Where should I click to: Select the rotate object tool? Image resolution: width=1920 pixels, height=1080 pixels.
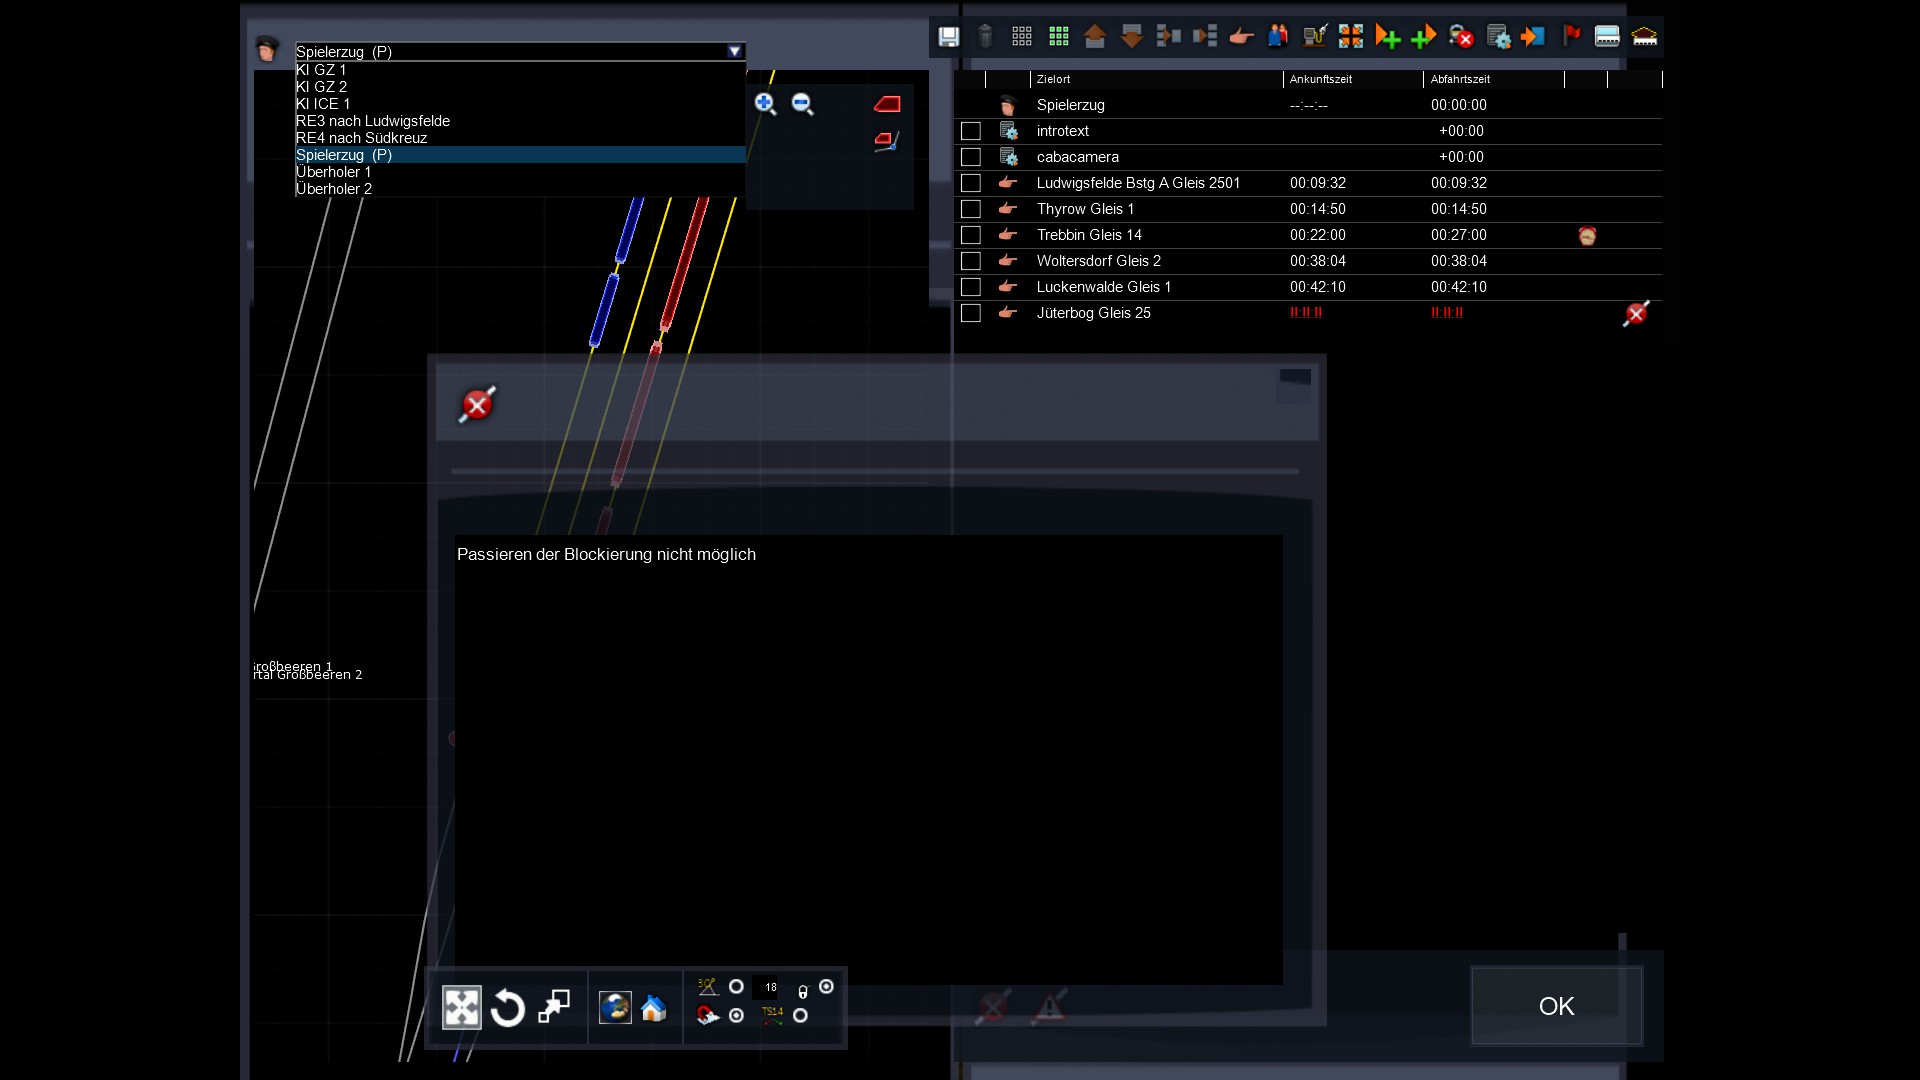tap(508, 1008)
